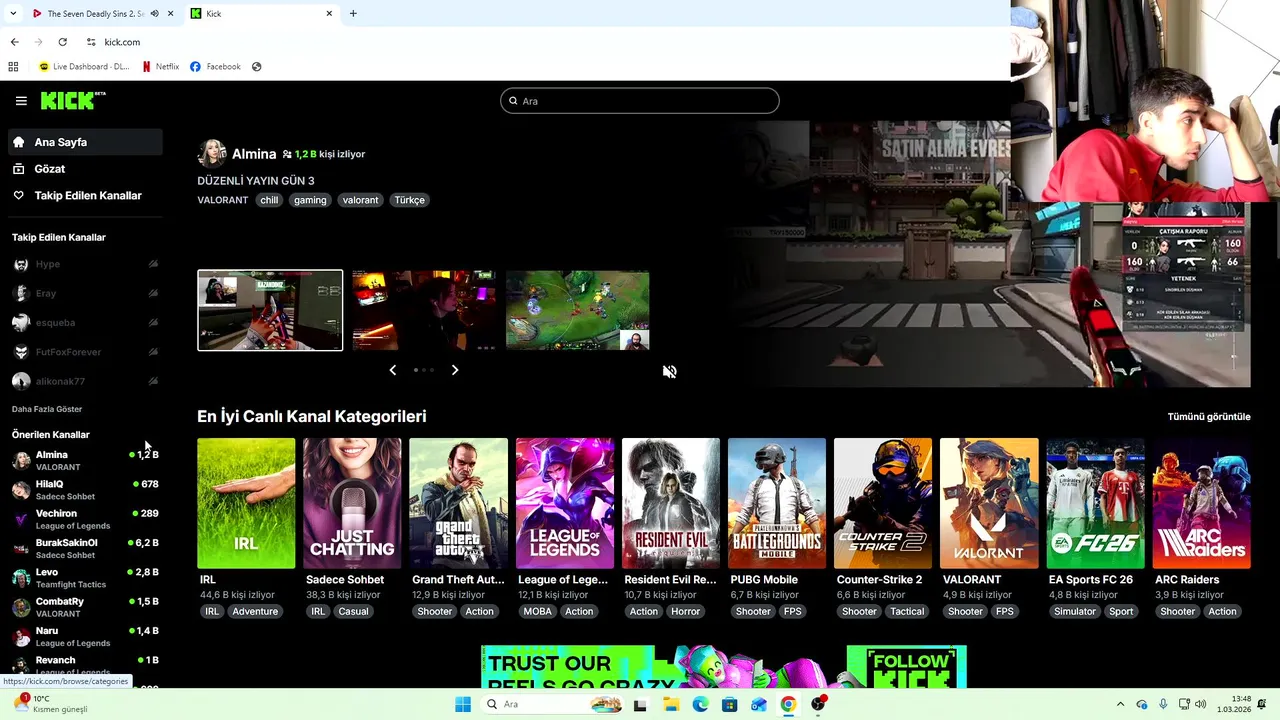Open IRL category card
1280x720 pixels.
tap(246, 503)
